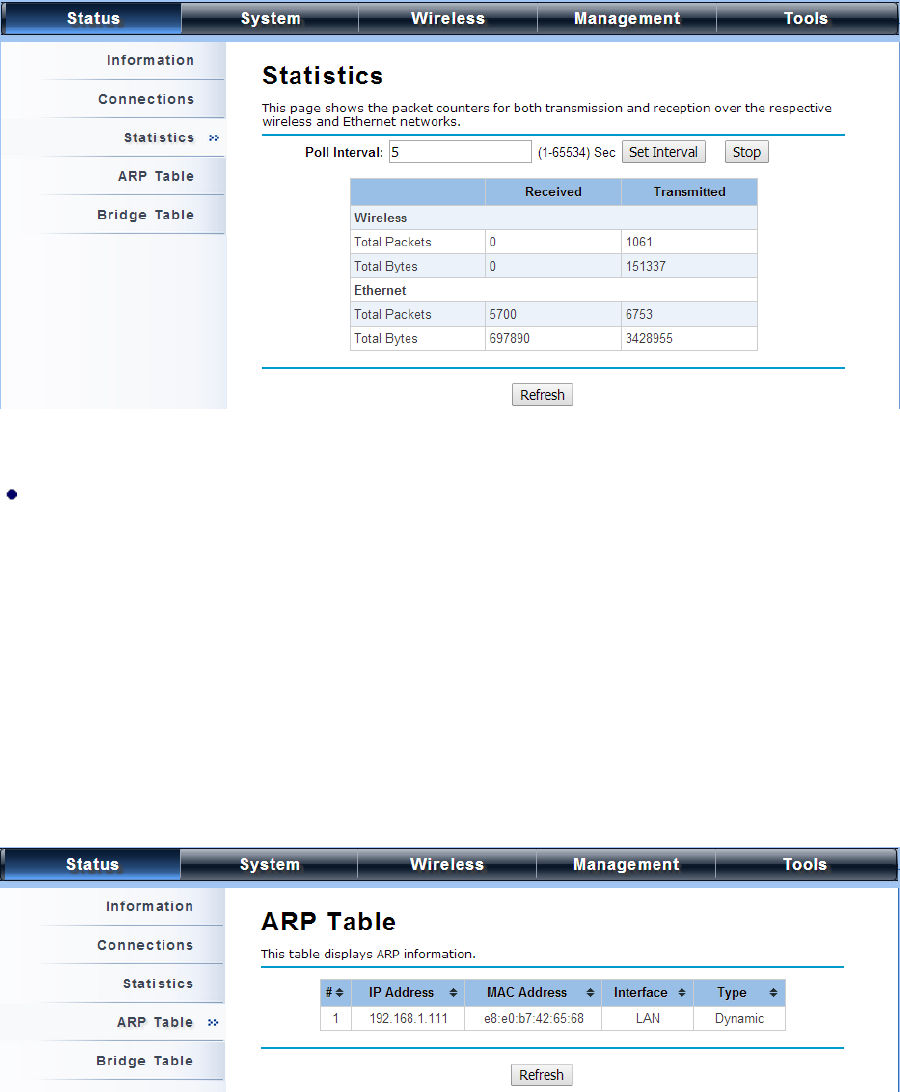Select Information in upper sidebar

pyautogui.click(x=150, y=61)
